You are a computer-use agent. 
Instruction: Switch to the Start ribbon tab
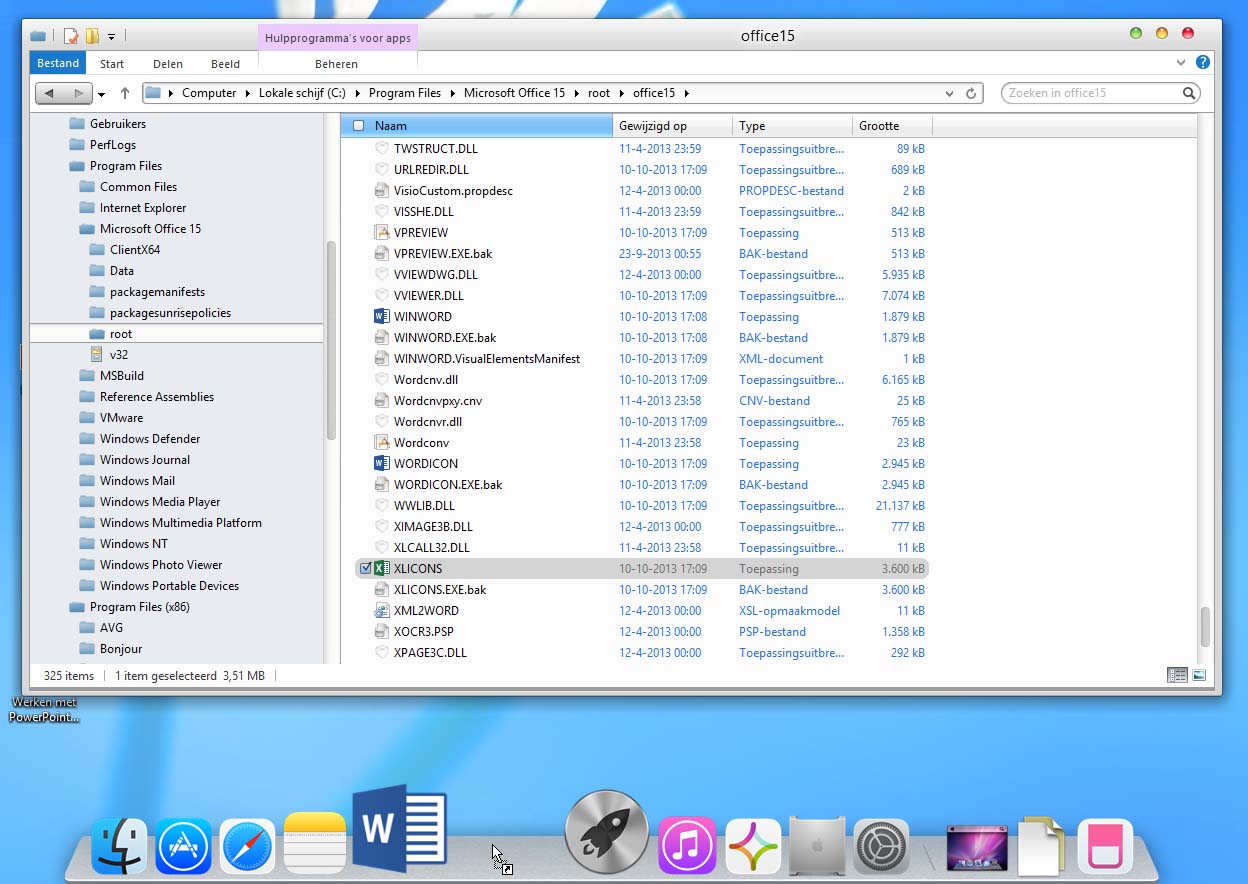point(112,64)
